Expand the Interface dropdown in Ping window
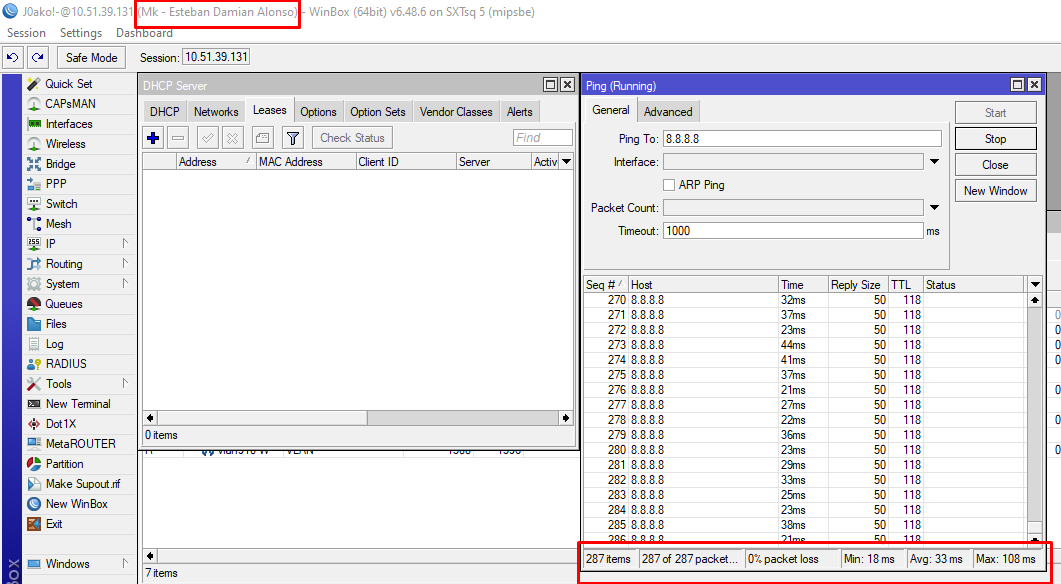 click(934, 162)
